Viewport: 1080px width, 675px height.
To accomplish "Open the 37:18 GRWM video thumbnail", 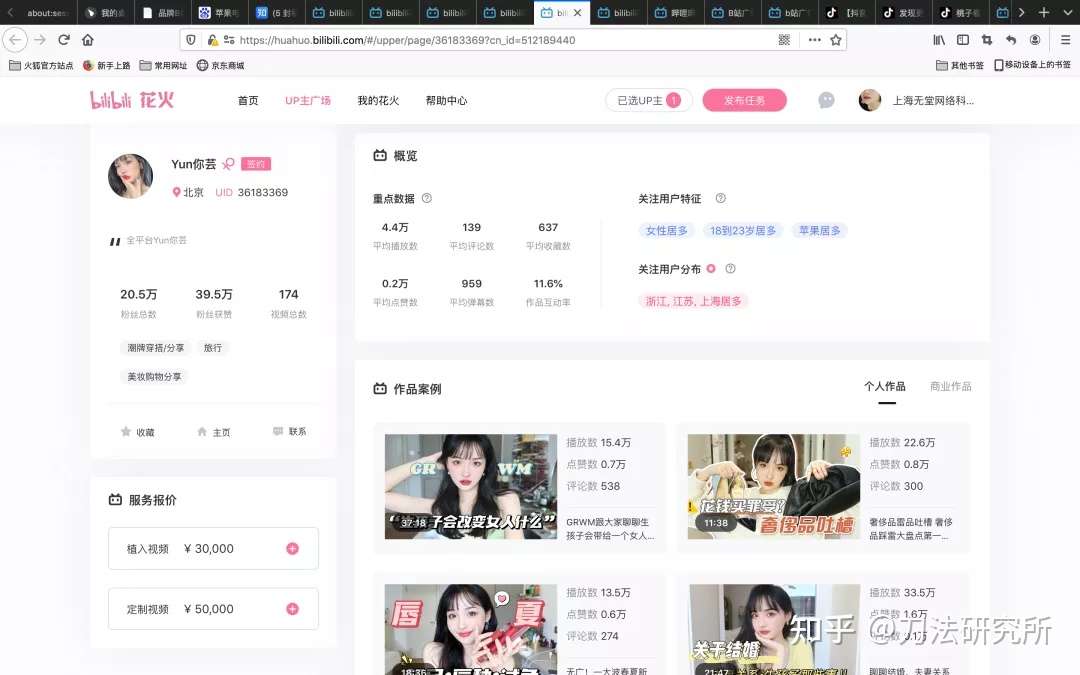I will tap(470, 486).
